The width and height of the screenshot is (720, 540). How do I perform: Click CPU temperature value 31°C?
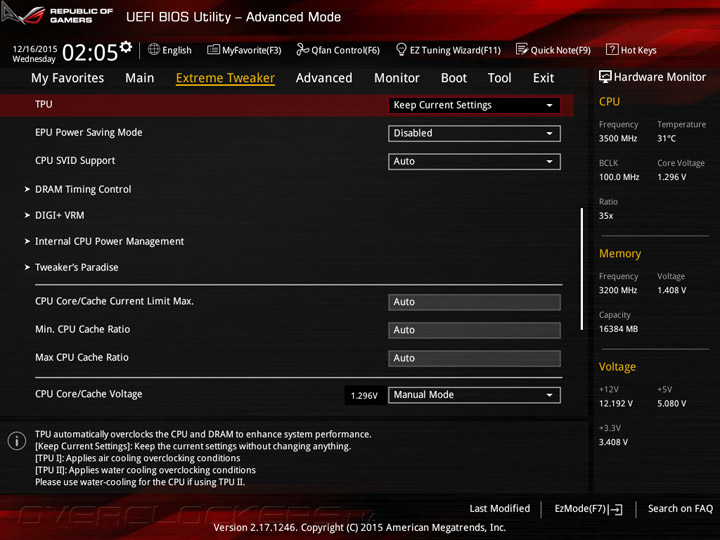(666, 139)
